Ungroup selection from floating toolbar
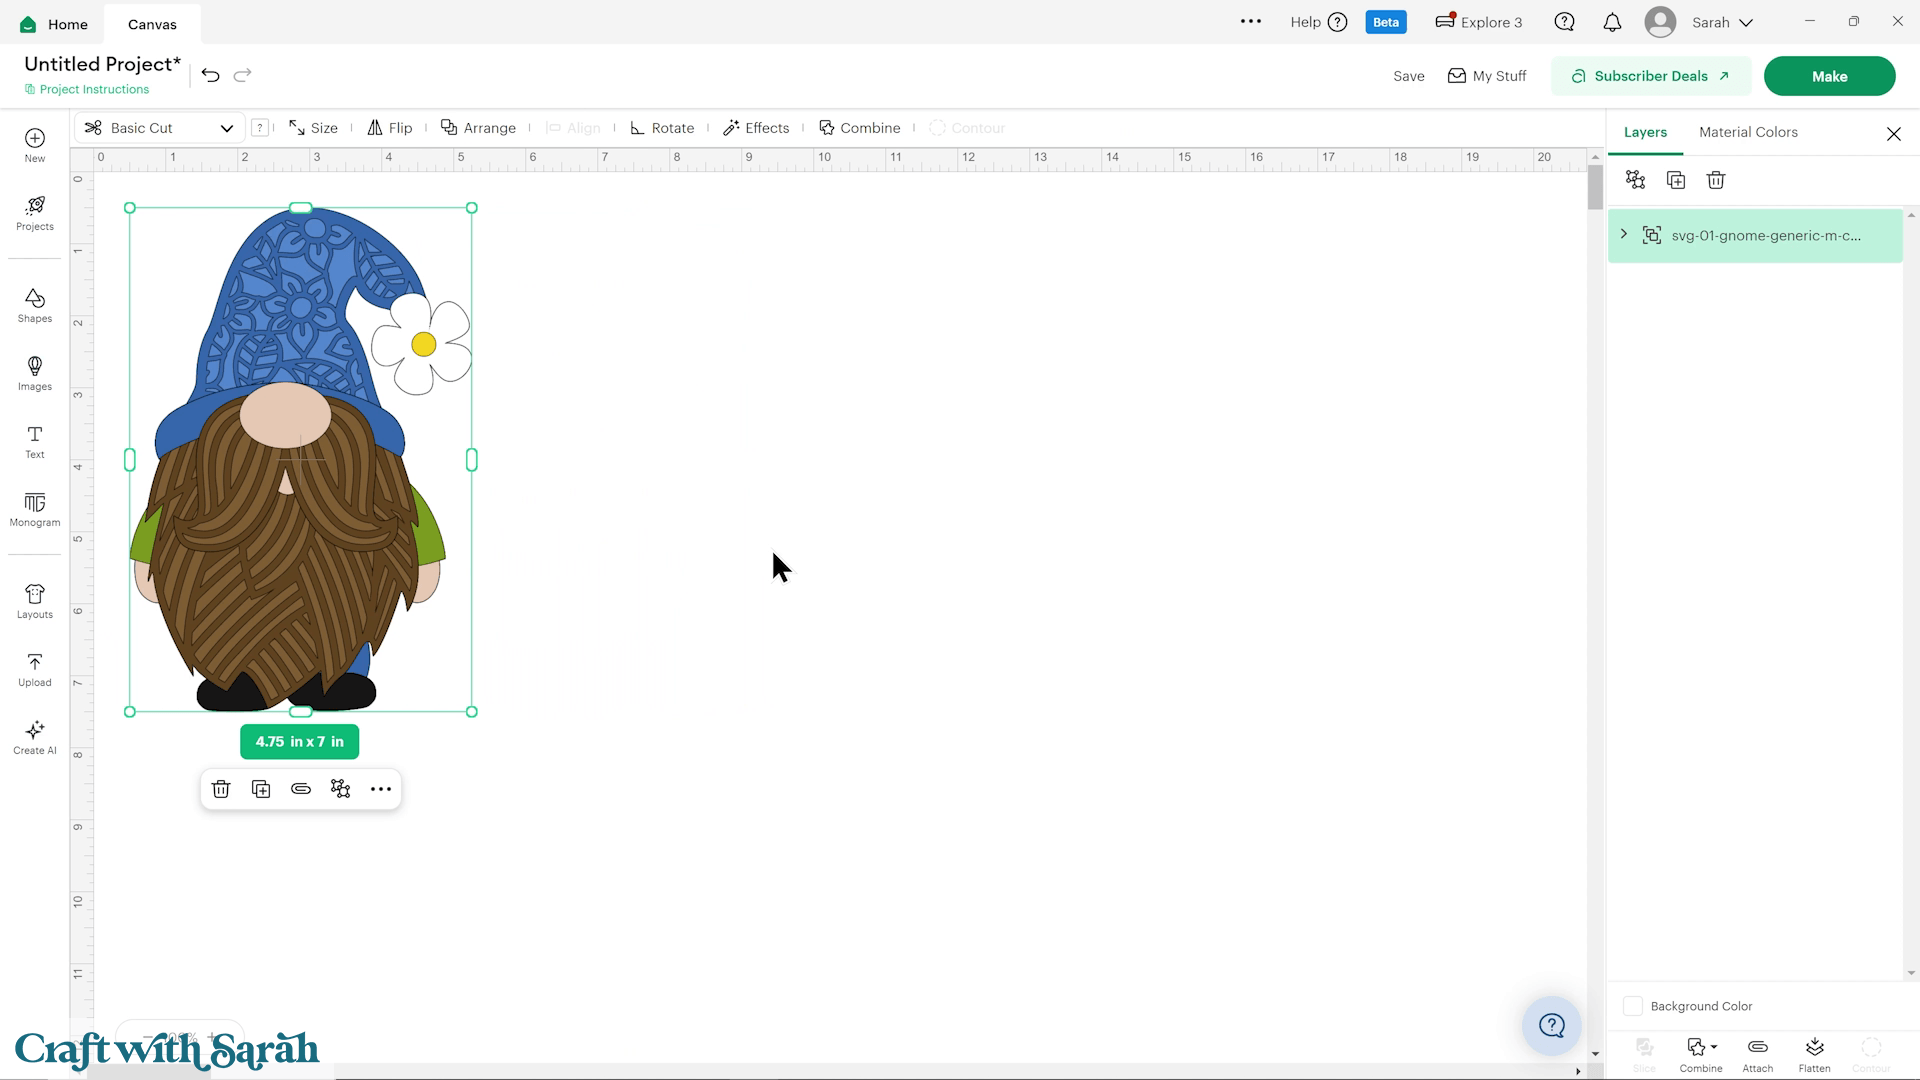The width and height of the screenshot is (1920, 1080). [x=341, y=789]
